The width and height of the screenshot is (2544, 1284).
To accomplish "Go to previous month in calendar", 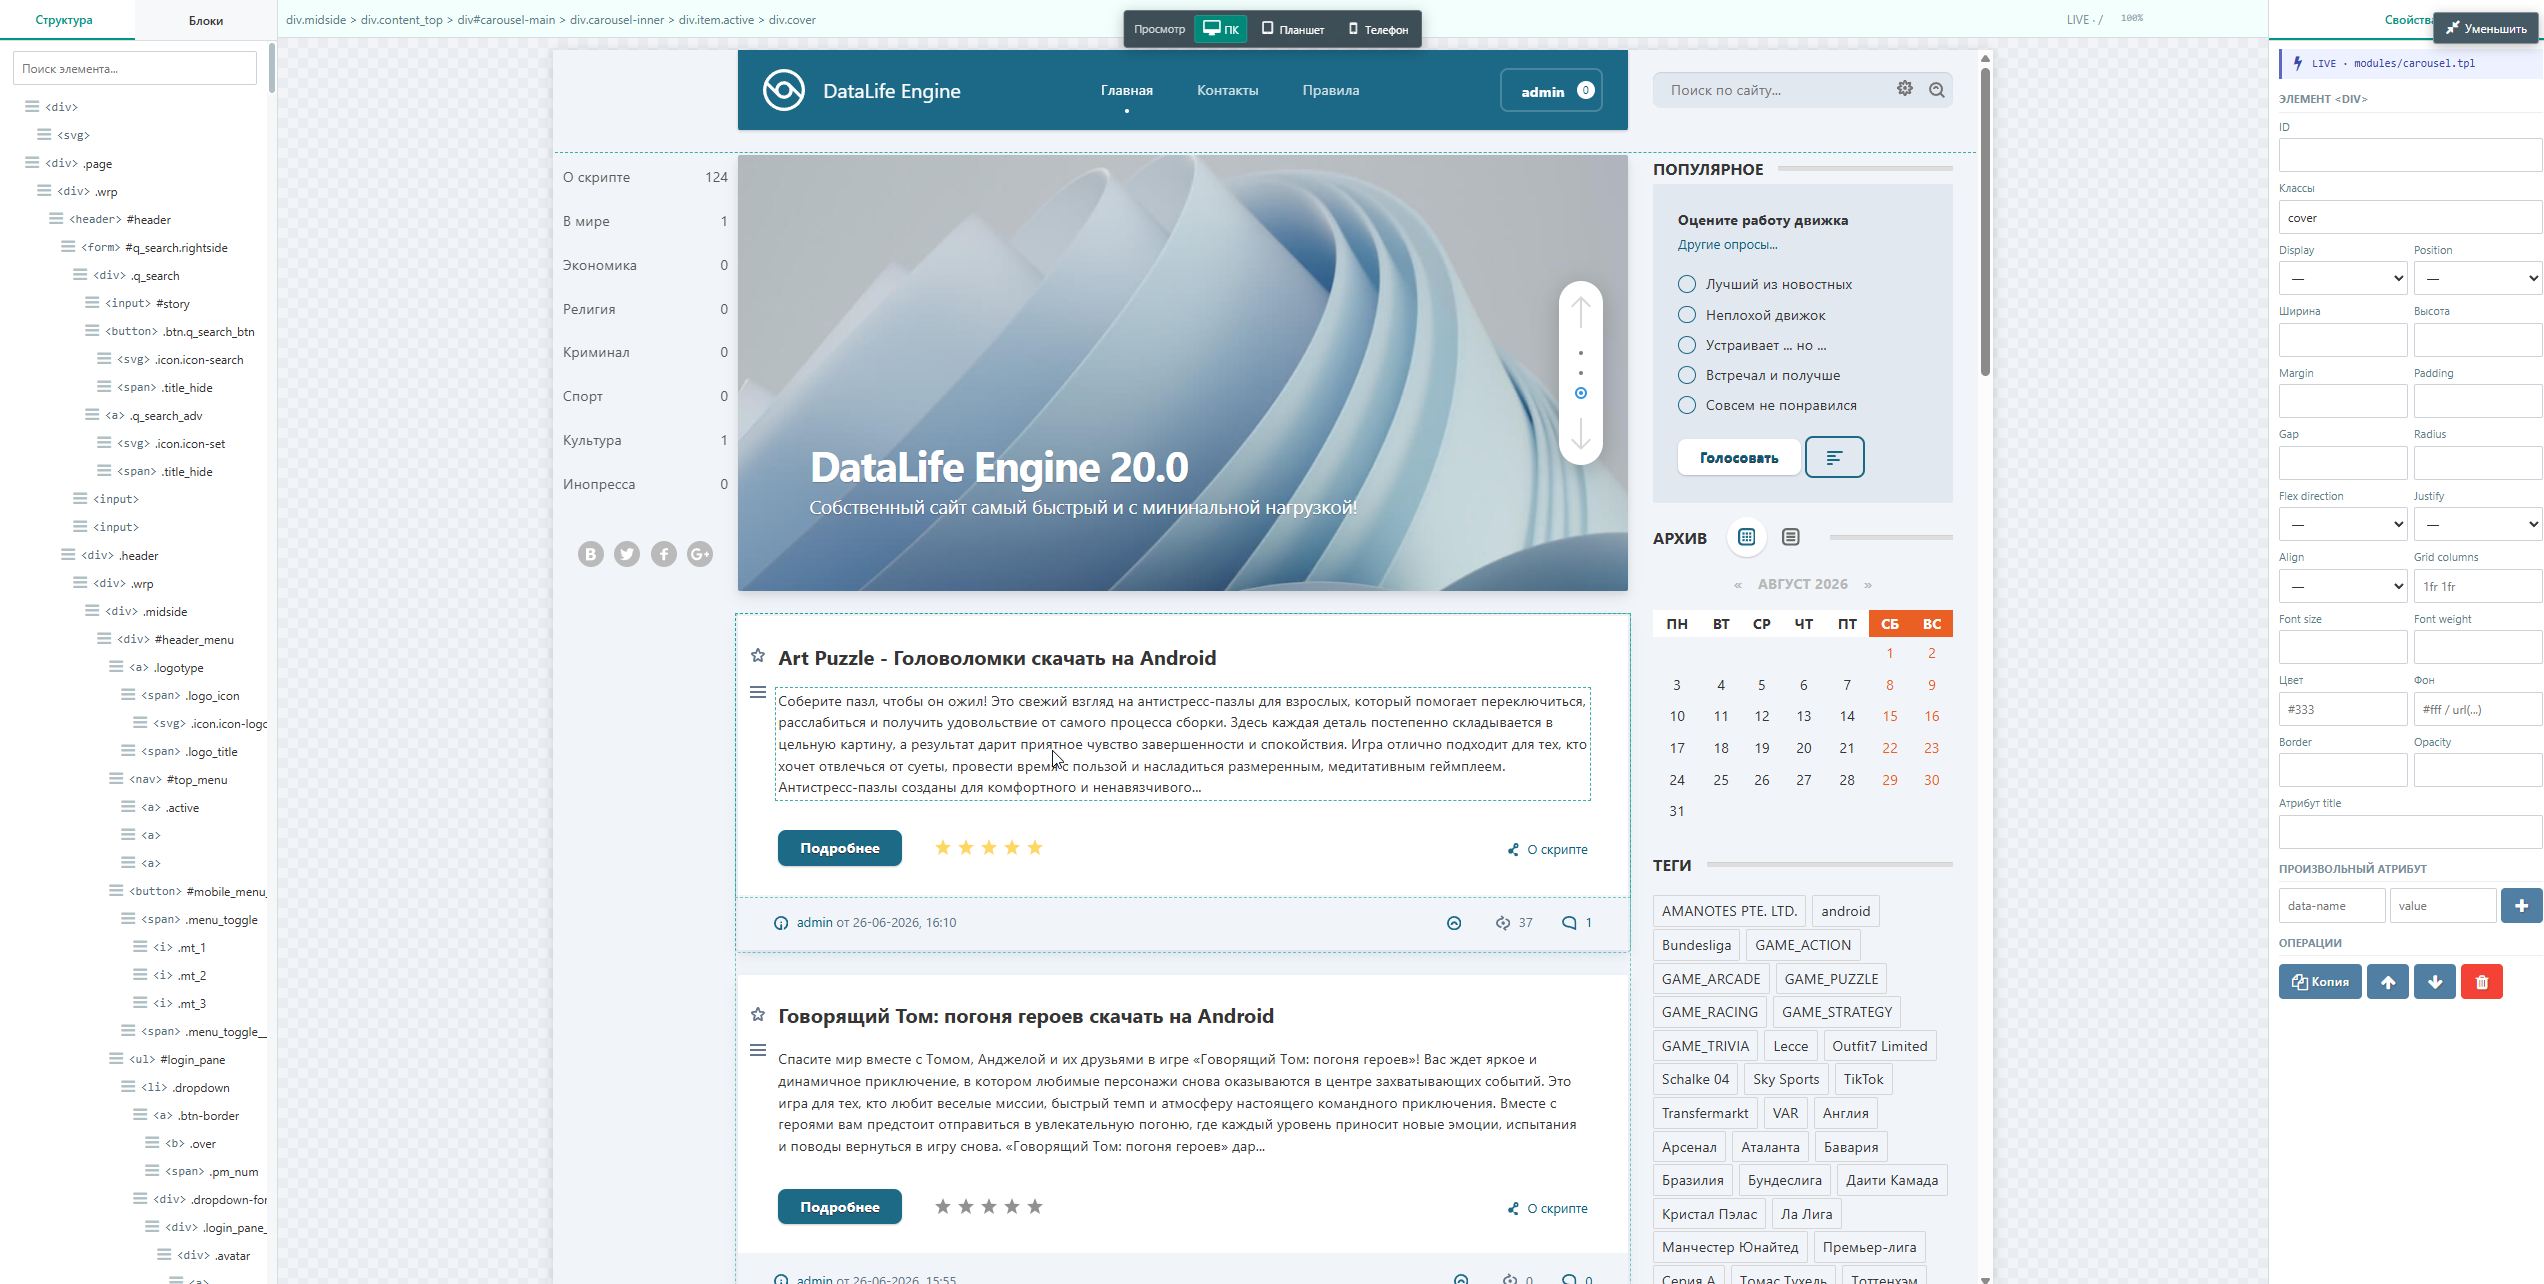I will [1738, 585].
